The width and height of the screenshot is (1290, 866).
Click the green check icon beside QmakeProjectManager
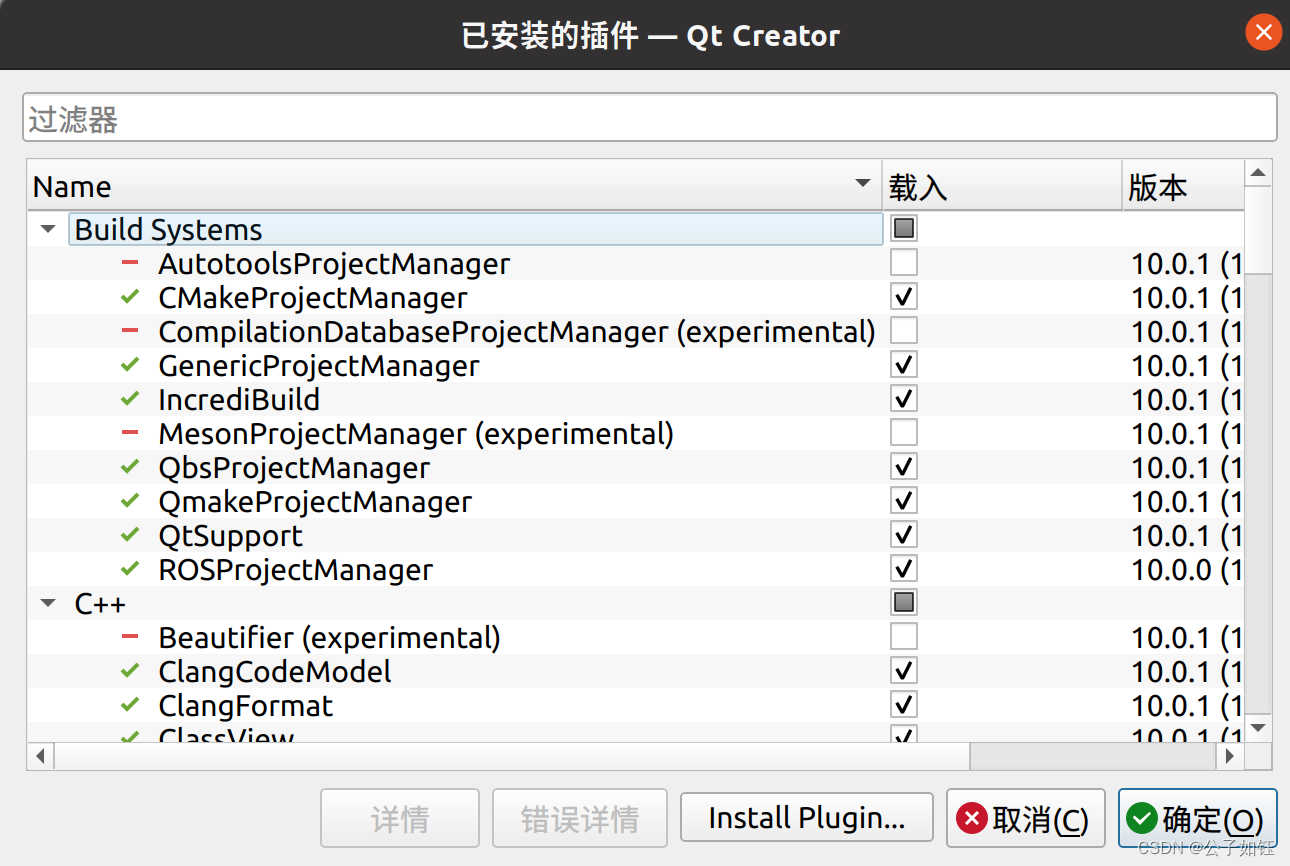coord(129,501)
